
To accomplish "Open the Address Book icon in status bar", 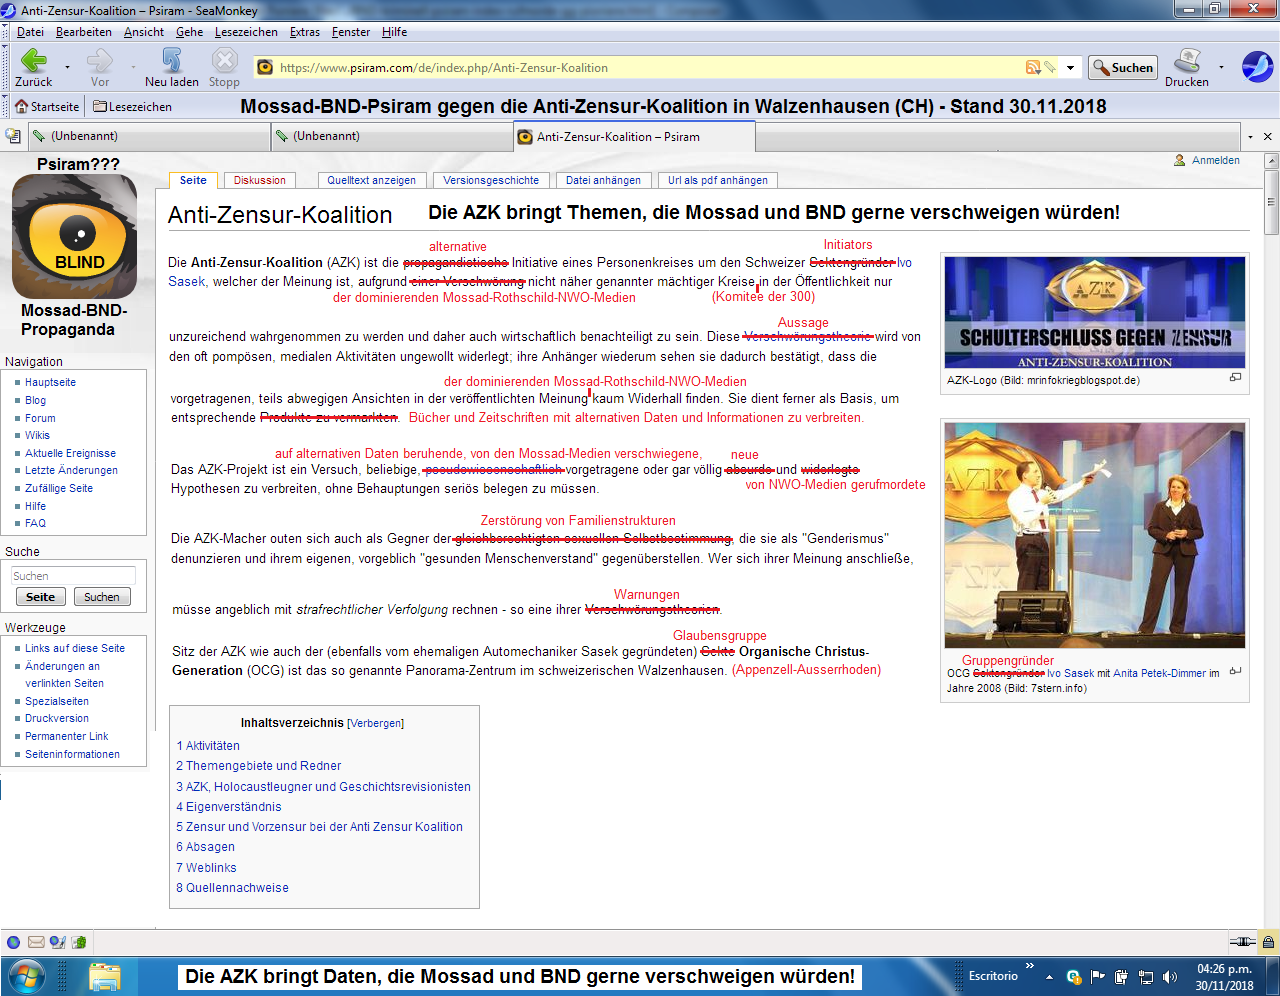I will 79,942.
